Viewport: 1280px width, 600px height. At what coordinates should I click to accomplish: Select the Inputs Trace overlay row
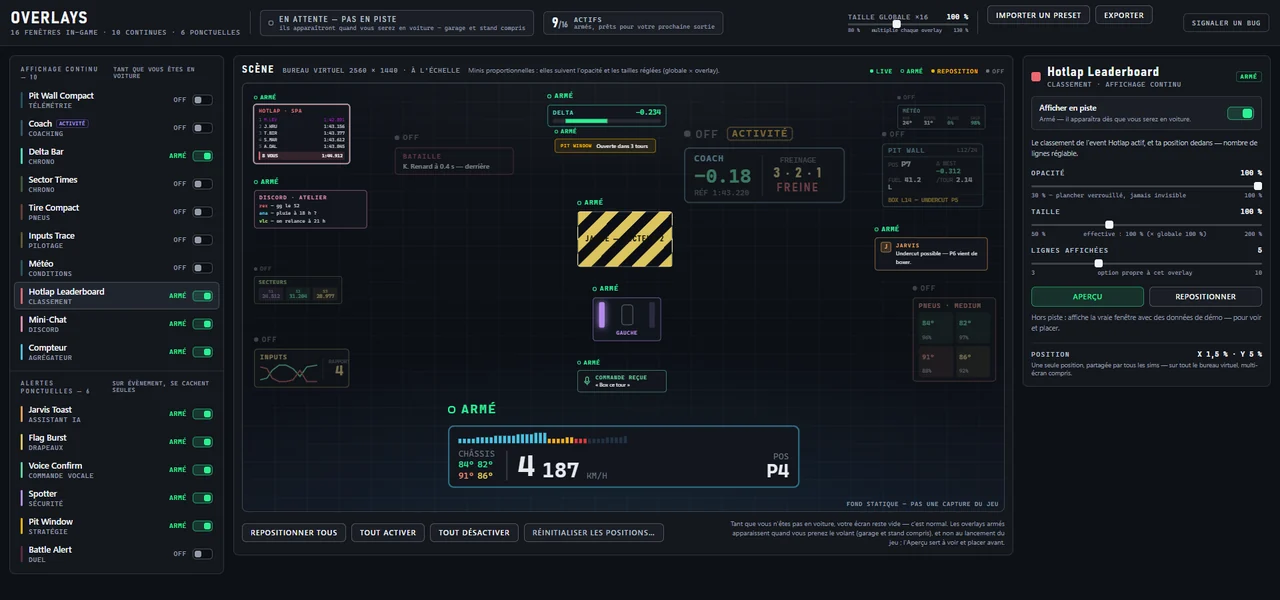pos(117,240)
